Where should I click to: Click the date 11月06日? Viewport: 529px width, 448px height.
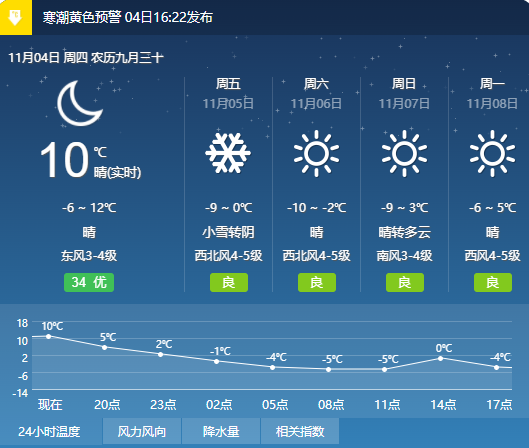(316, 104)
